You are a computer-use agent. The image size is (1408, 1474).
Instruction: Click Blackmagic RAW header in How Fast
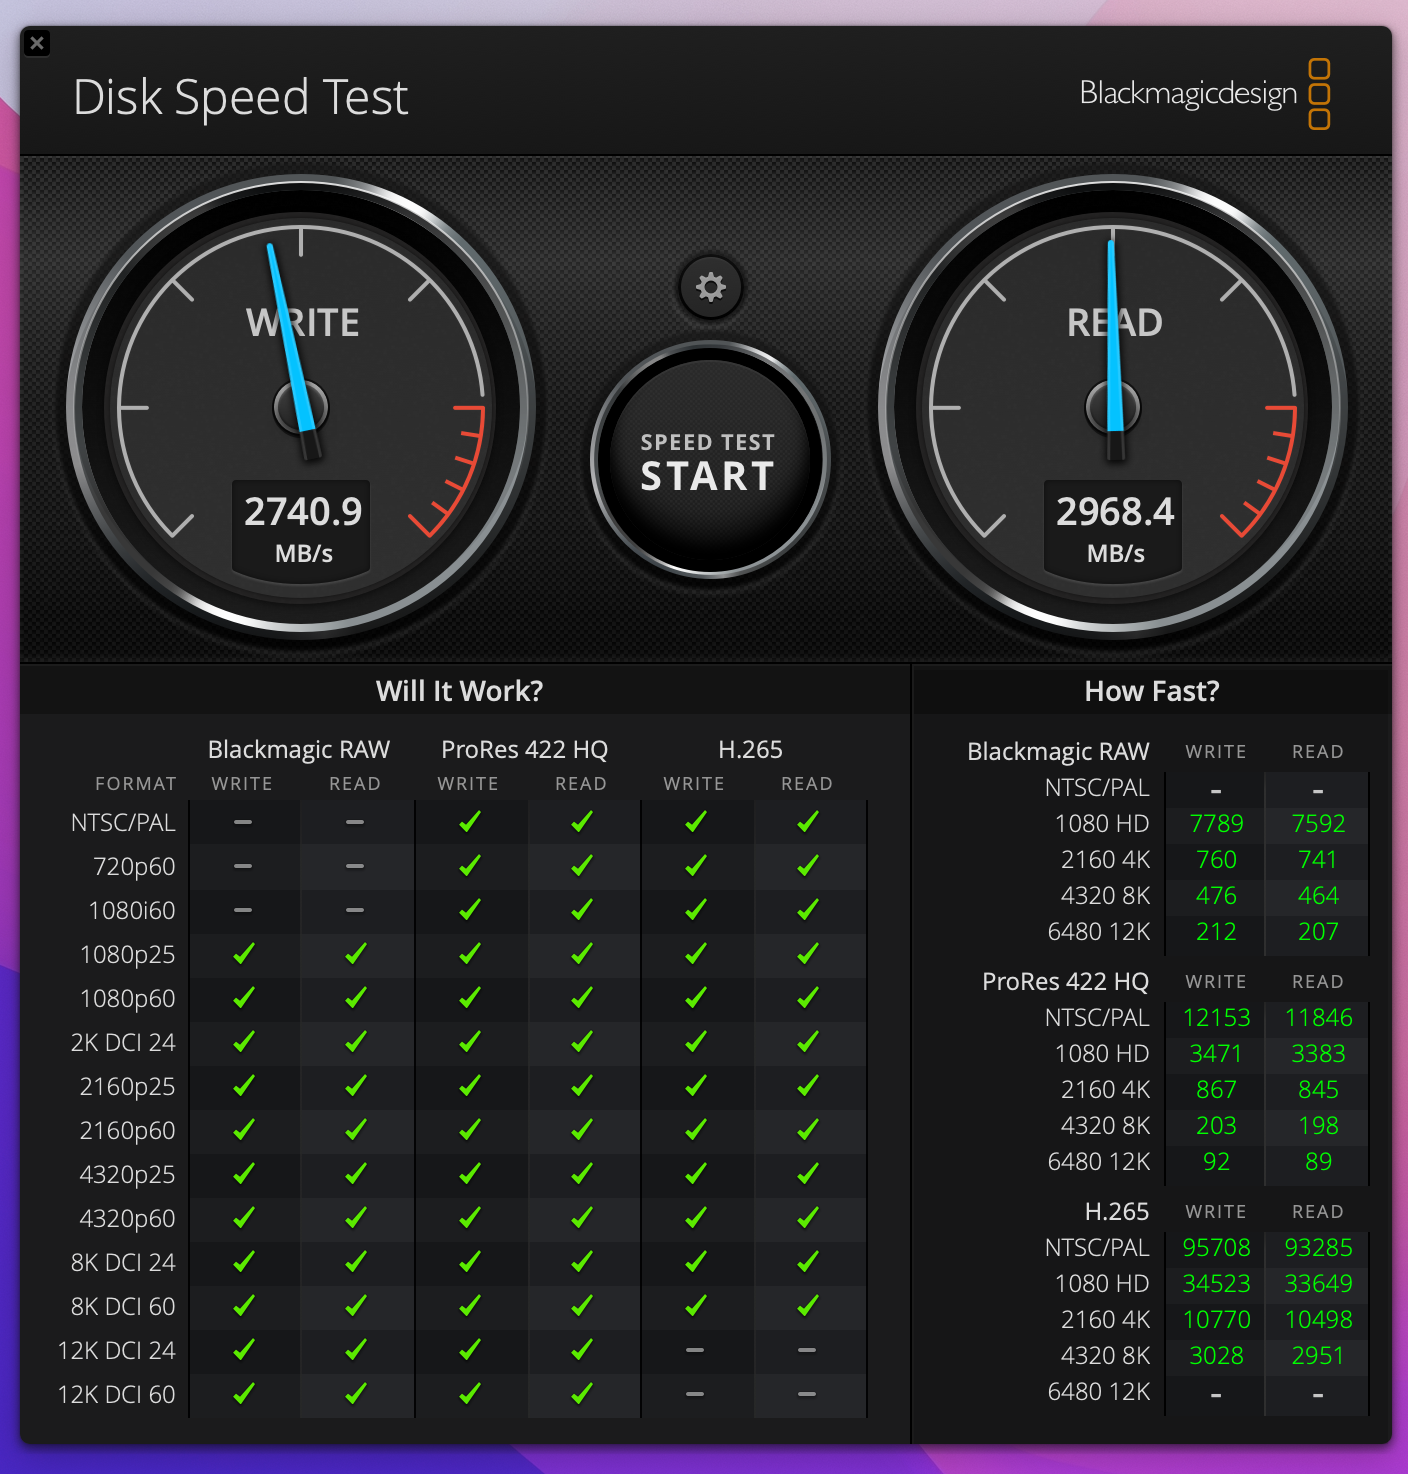tap(1058, 752)
